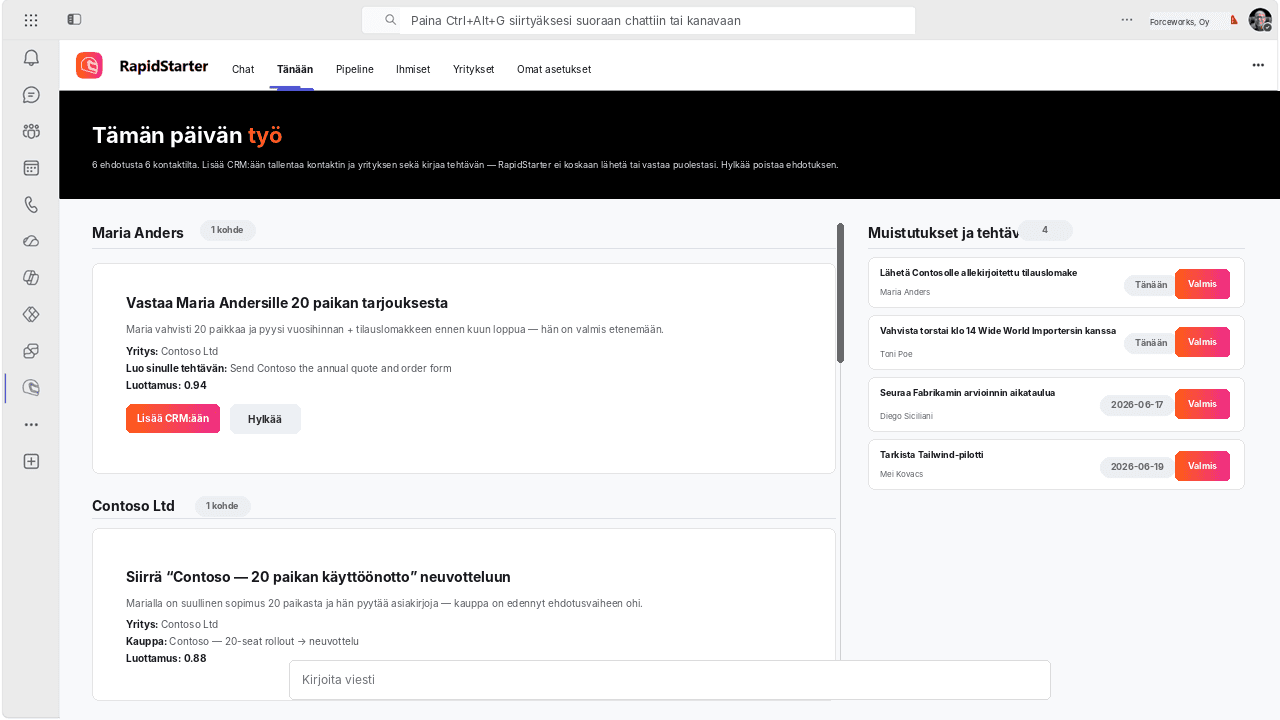Click Tarkista Tailwind-pilotti task title
Viewport: 1280px width, 720px height.
[x=932, y=455]
